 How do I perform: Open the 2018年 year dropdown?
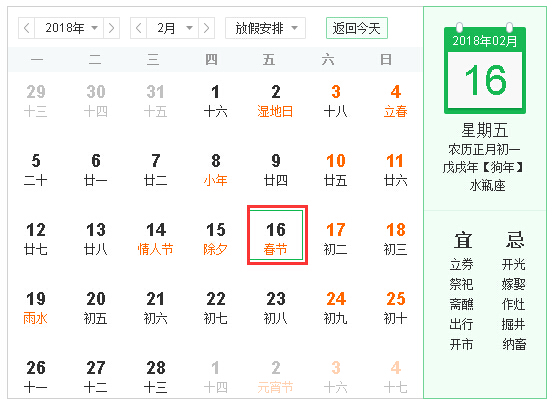coord(69,28)
